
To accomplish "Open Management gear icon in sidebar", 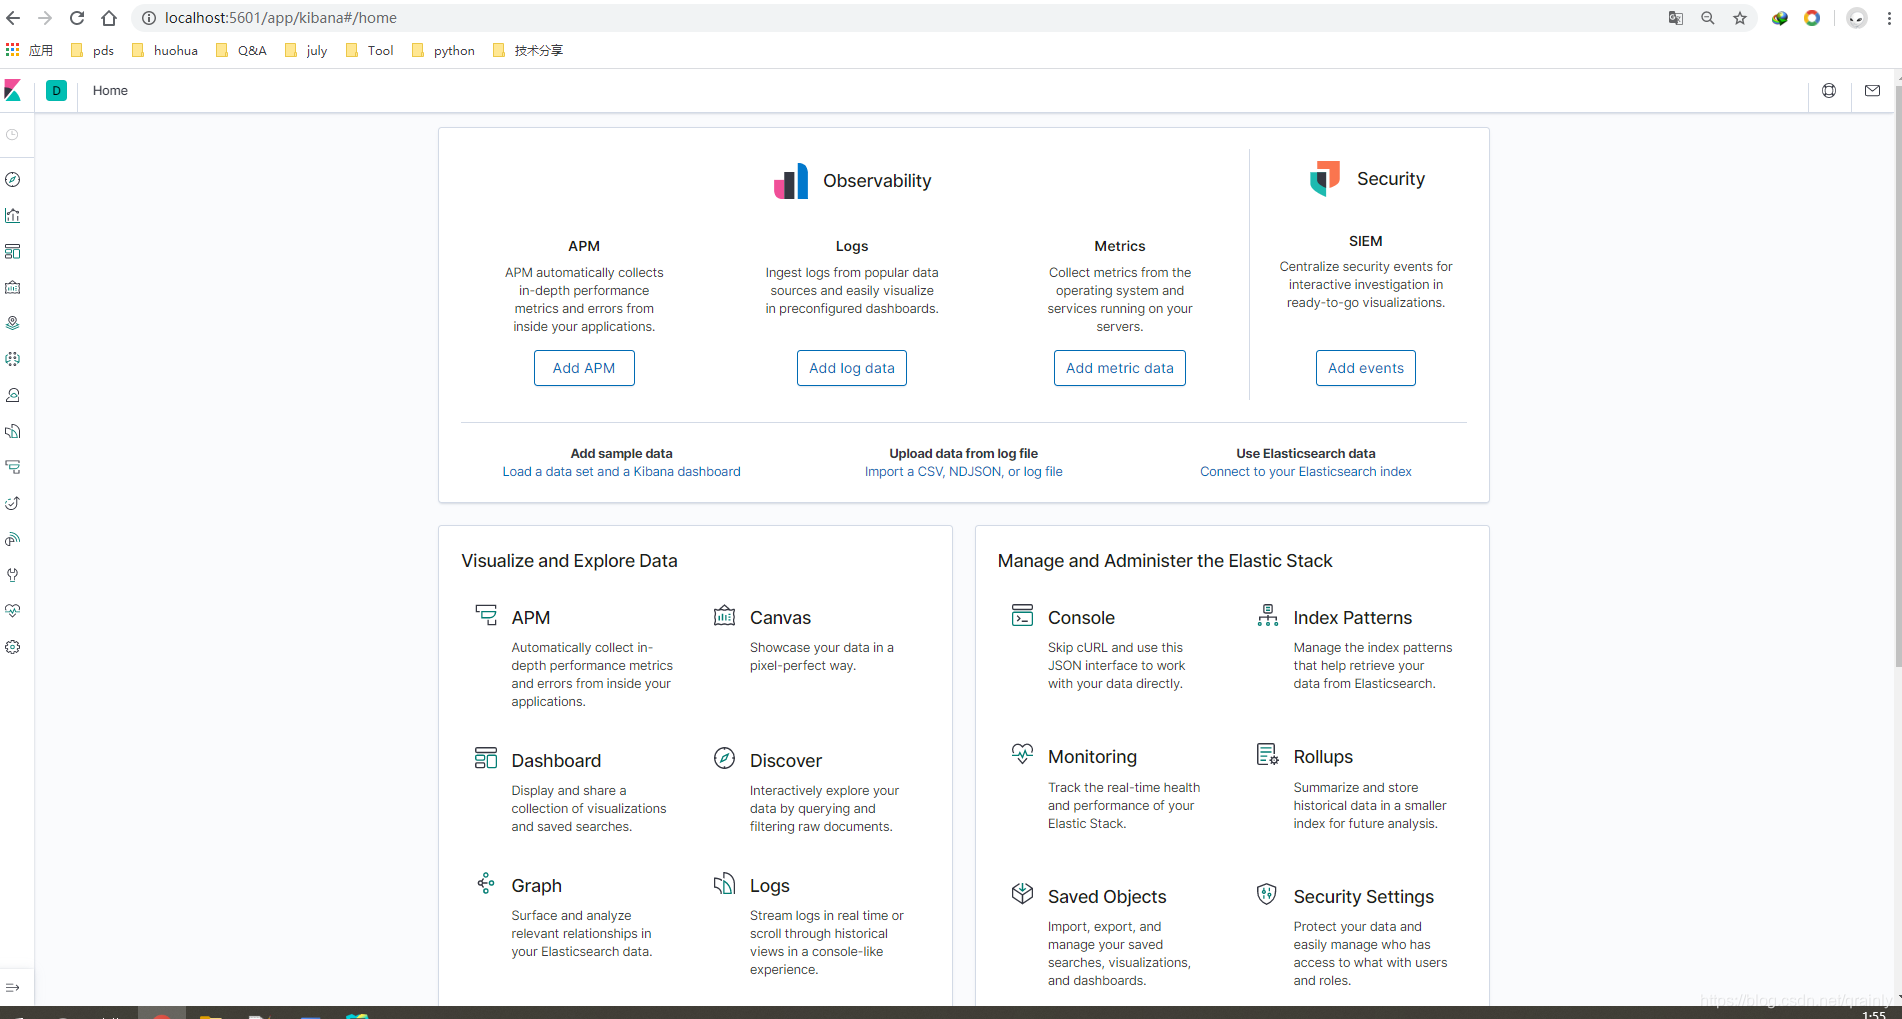I will pyautogui.click(x=13, y=647).
